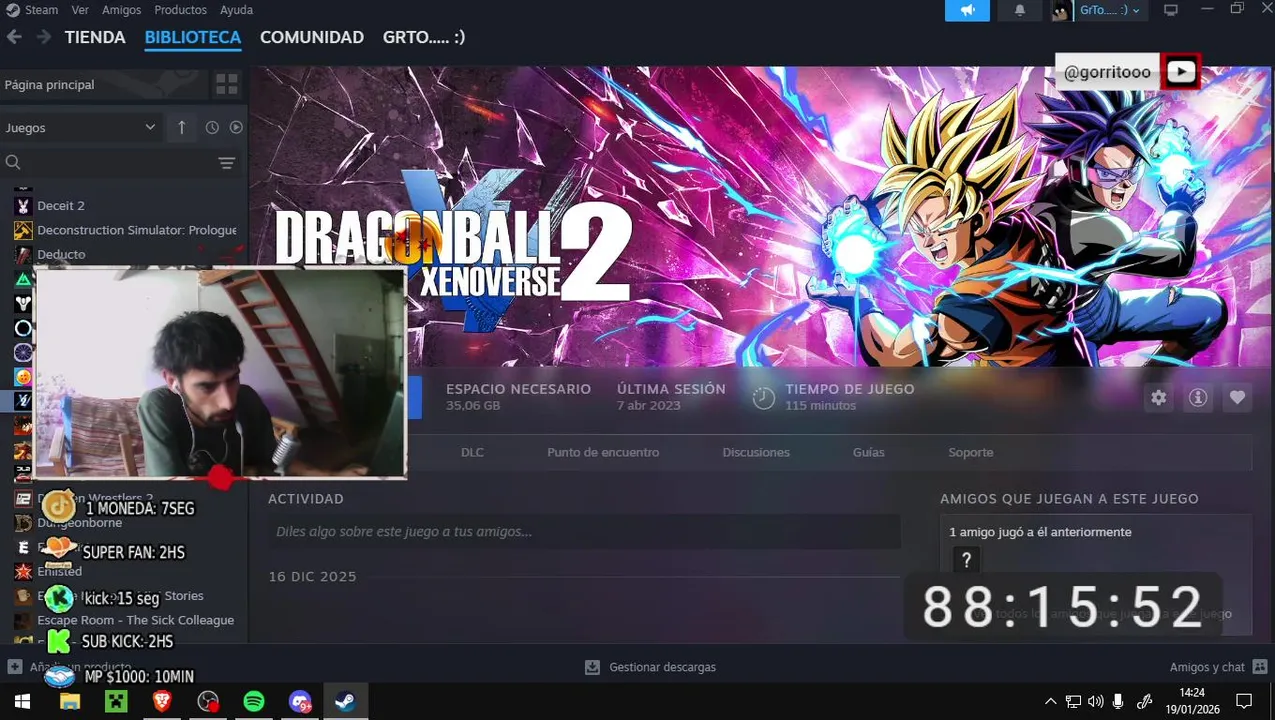1275x720 pixels.
Task: Open the Discusiones tab
Action: 756,452
